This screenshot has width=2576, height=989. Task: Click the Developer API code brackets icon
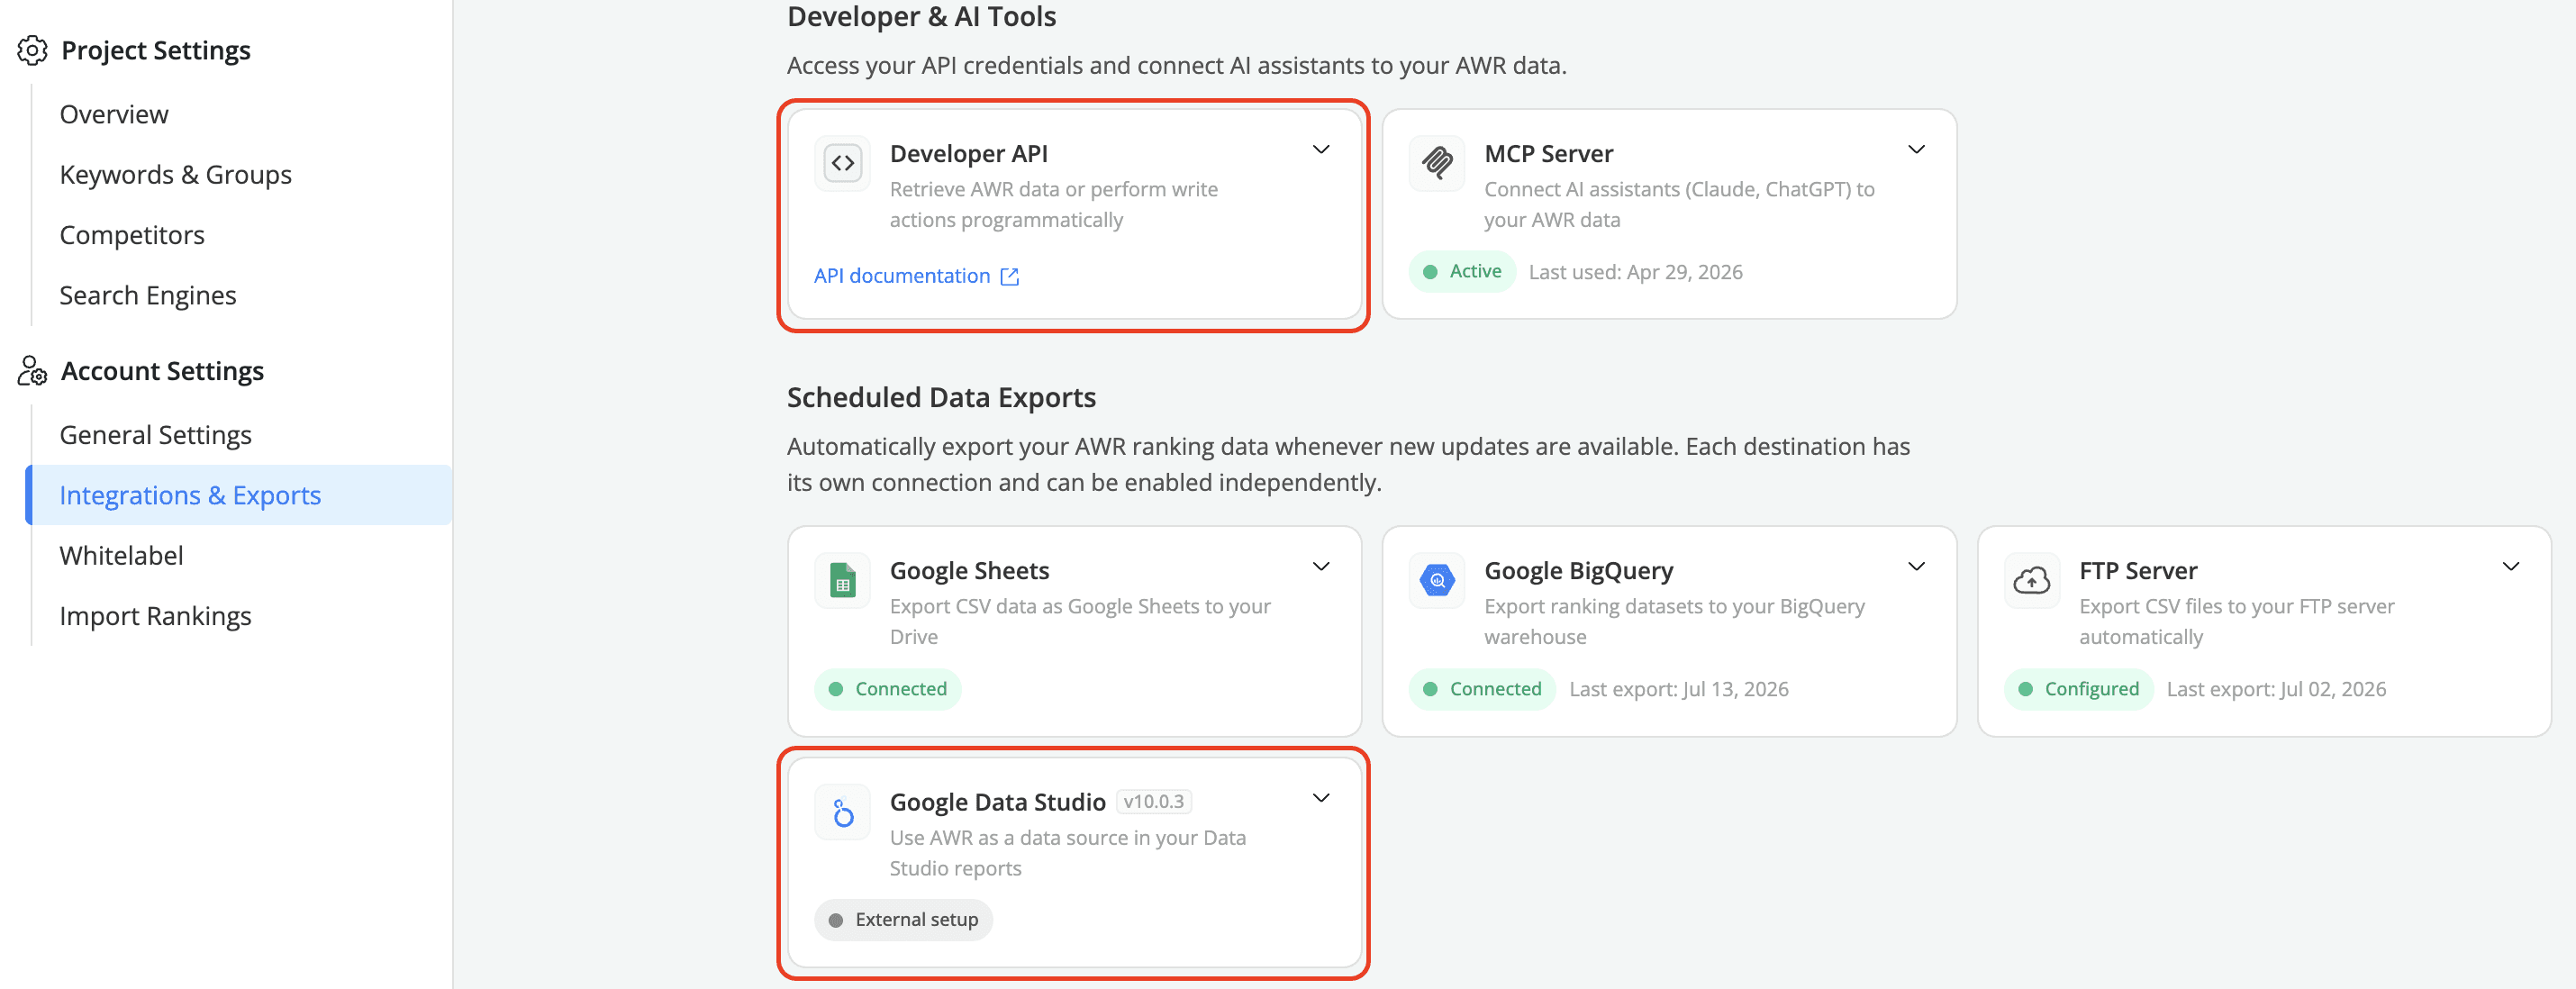coord(842,163)
